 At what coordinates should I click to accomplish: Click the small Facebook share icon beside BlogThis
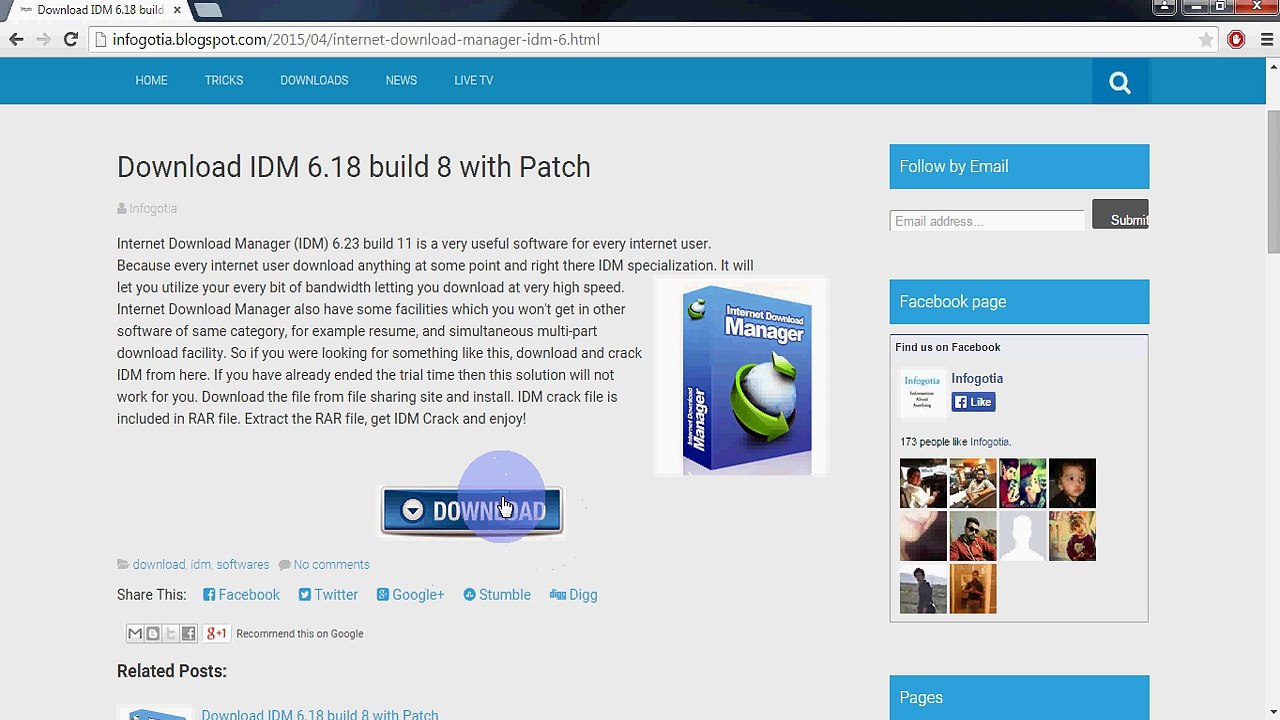(x=189, y=633)
